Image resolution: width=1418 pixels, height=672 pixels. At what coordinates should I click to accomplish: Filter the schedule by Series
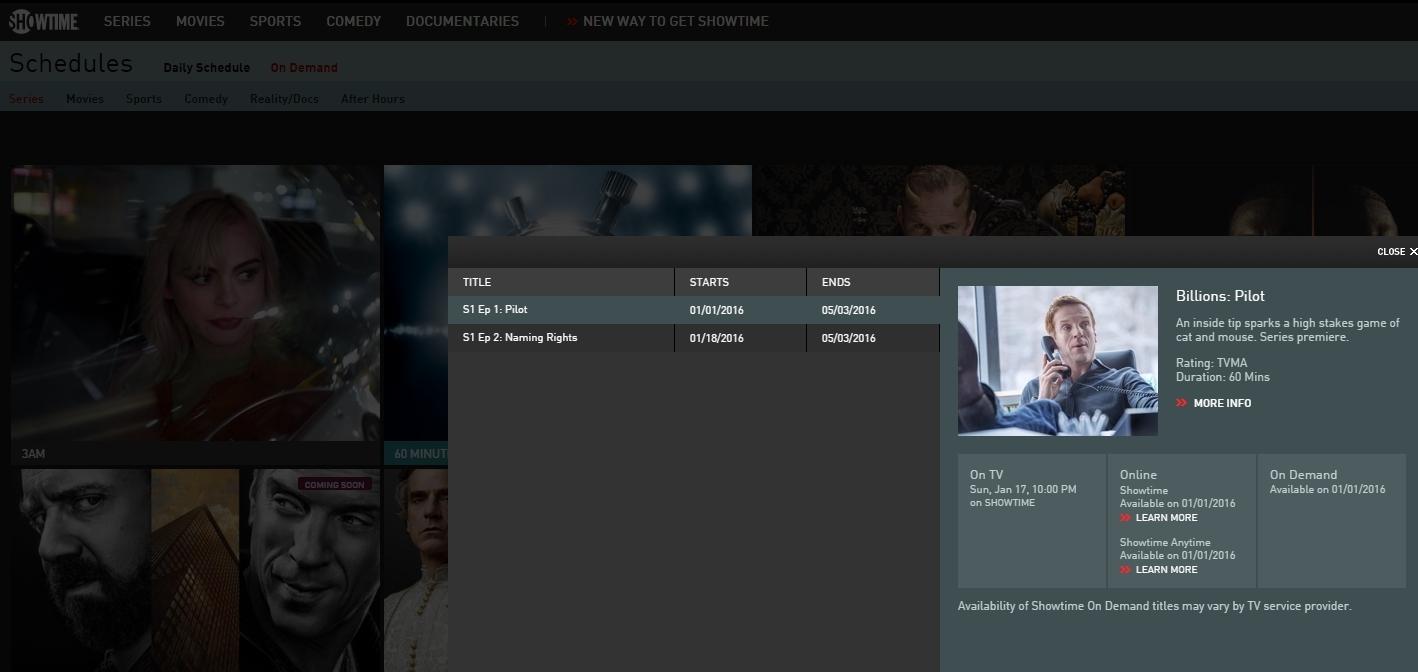(x=26, y=99)
